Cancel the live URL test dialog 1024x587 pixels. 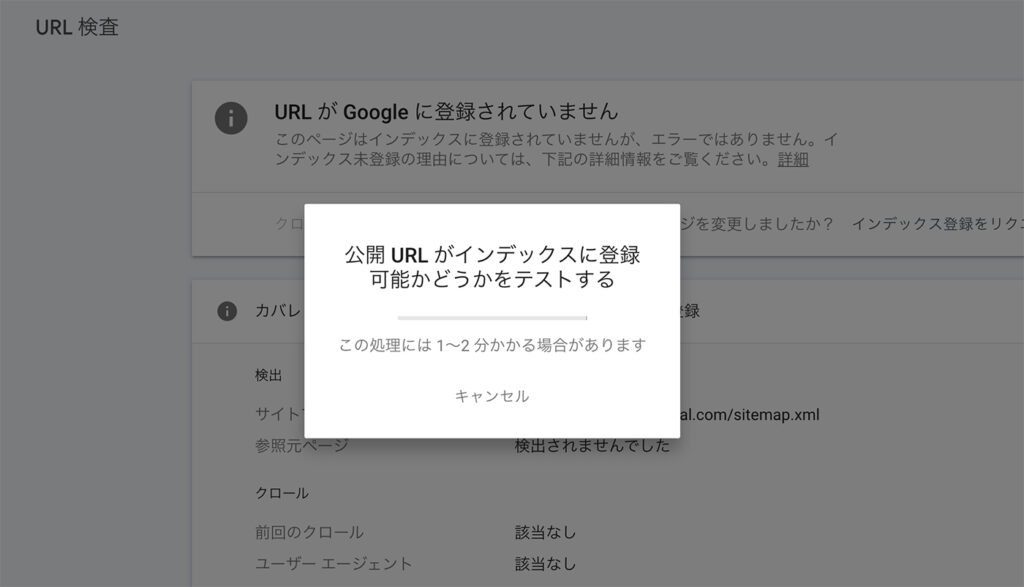pos(492,396)
